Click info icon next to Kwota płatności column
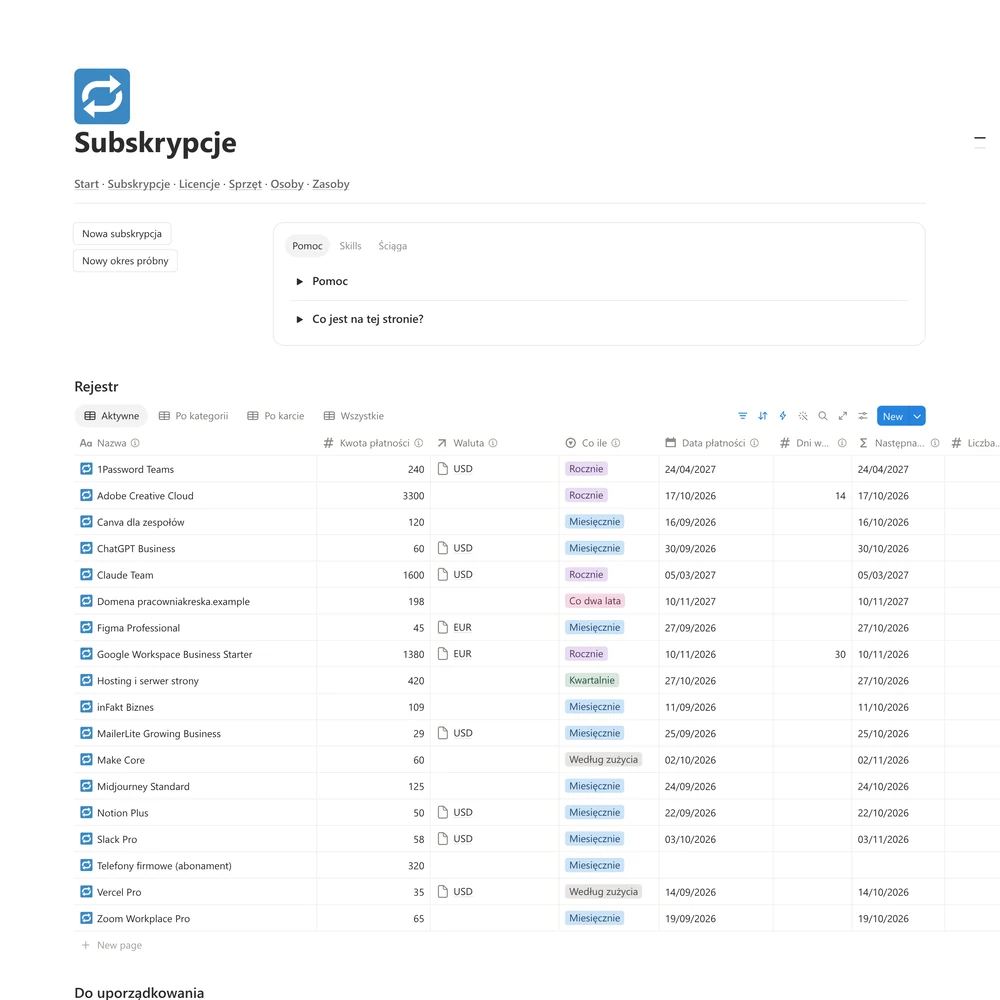This screenshot has width=1000, height=1000. [418, 443]
